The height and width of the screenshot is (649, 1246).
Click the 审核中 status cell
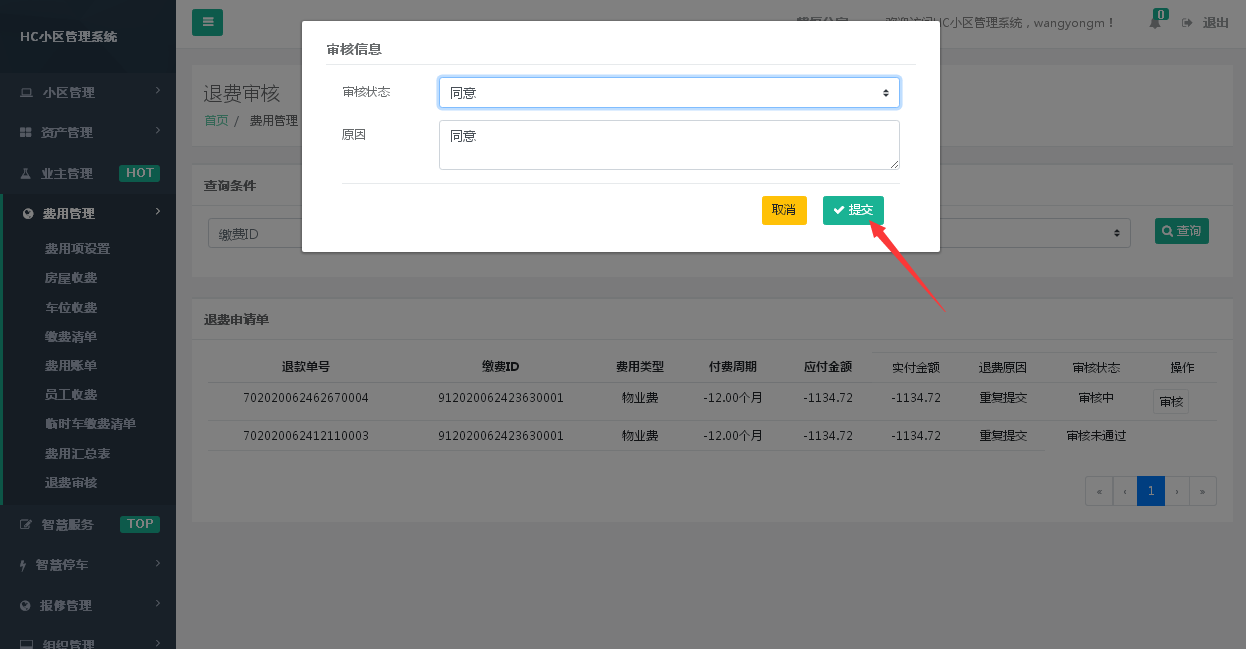tap(1096, 398)
